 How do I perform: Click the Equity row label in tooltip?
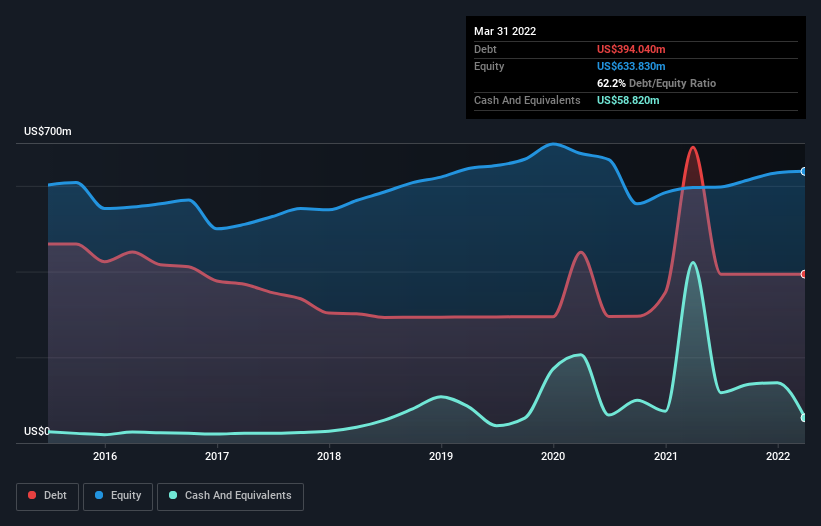tap(489, 66)
